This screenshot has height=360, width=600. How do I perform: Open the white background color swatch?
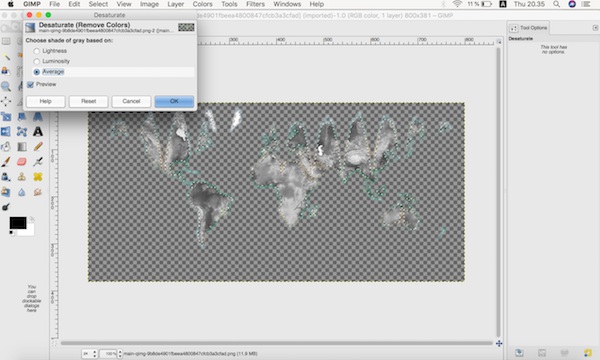pos(28,231)
